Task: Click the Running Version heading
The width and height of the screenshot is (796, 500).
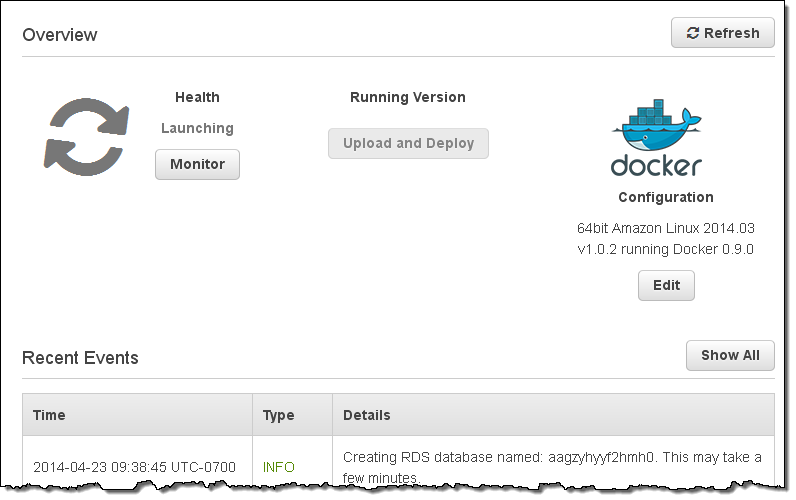Action: point(408,97)
